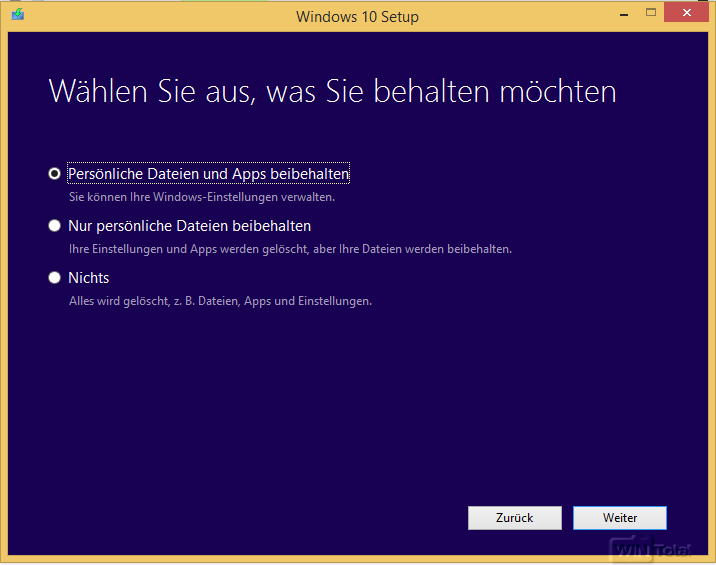The image size is (716, 565).
Task: Maximize the Windows 10 Setup window
Action: point(651,12)
